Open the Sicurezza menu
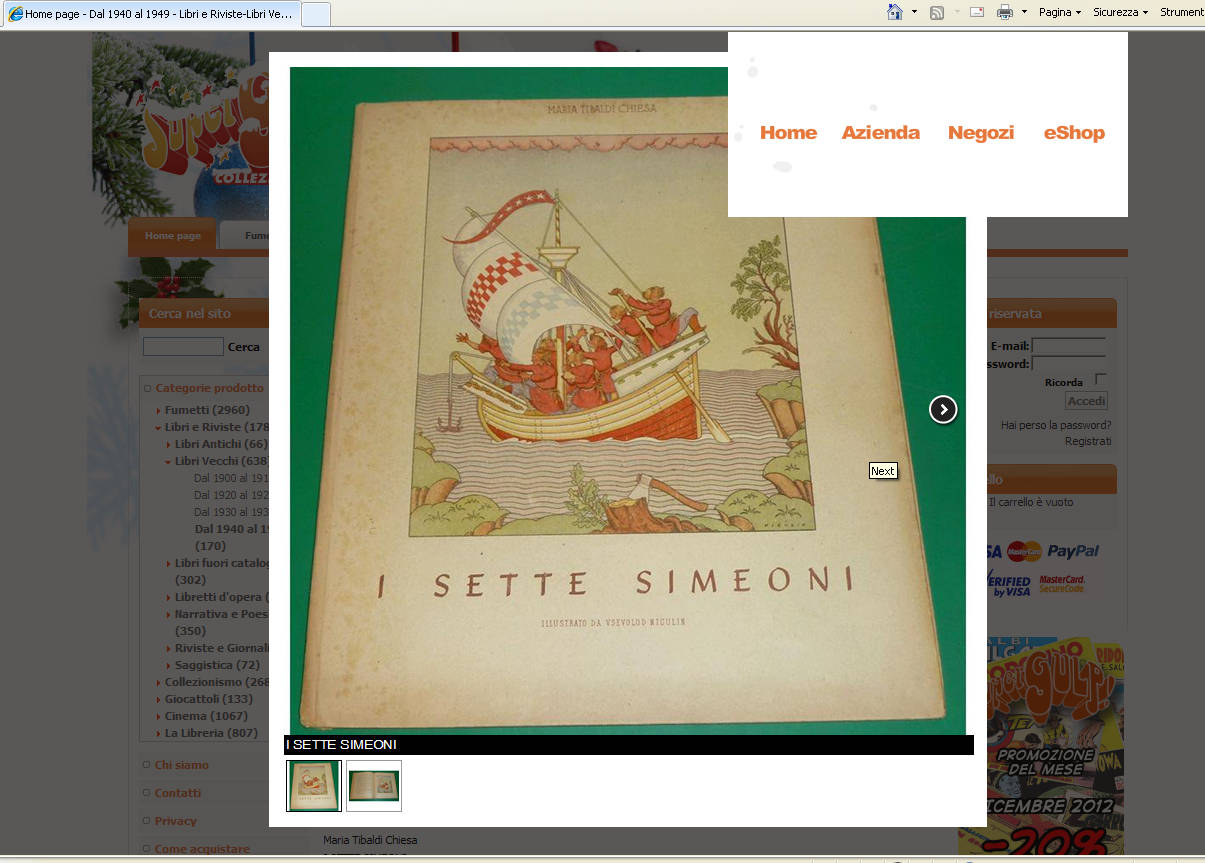1205x863 pixels. pos(1120,12)
